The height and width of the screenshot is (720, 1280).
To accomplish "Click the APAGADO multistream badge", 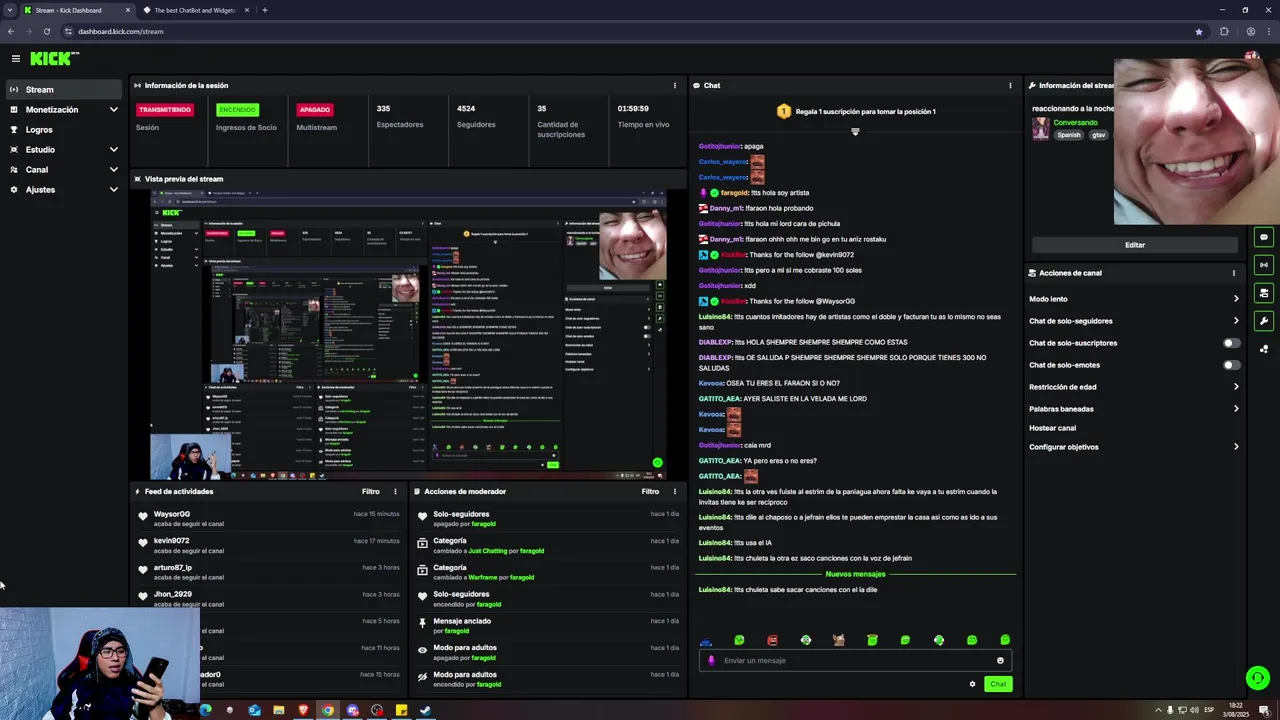I will coord(314,109).
